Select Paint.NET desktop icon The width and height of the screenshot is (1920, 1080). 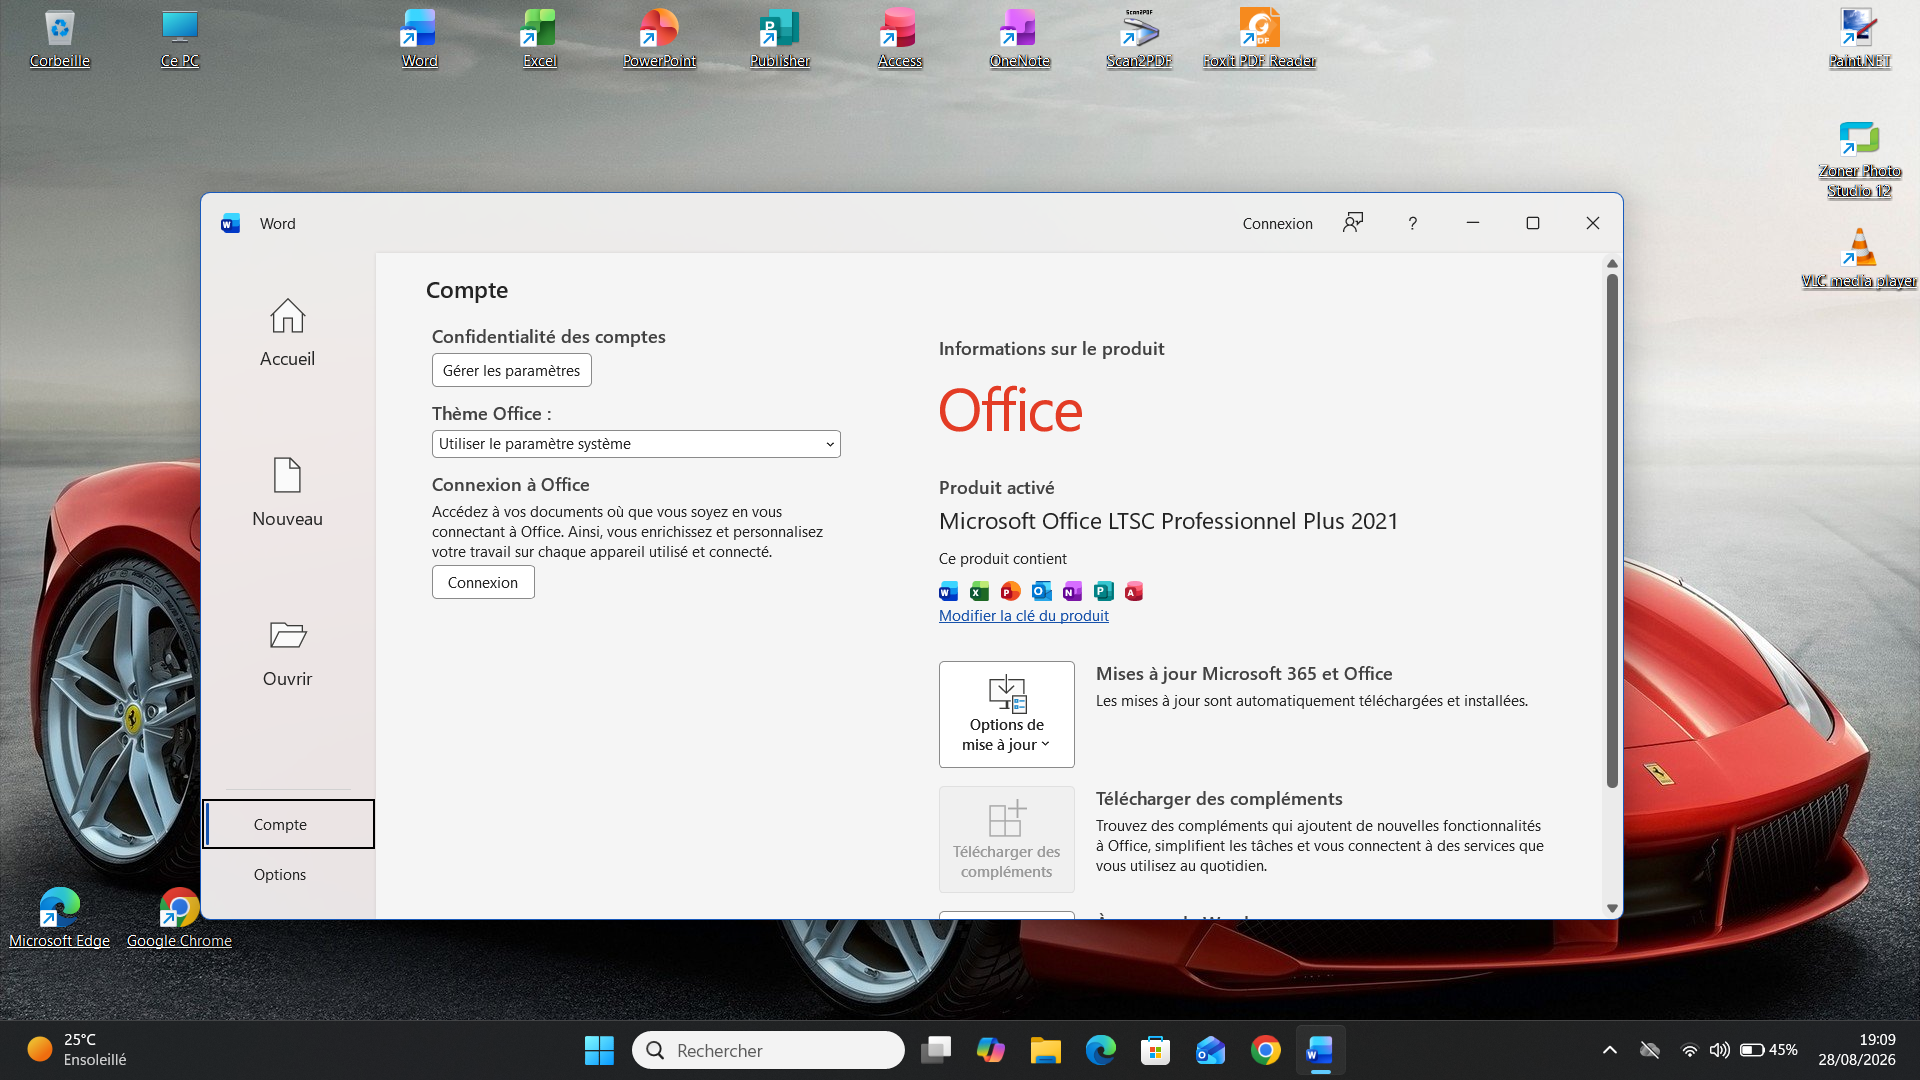pyautogui.click(x=1859, y=38)
